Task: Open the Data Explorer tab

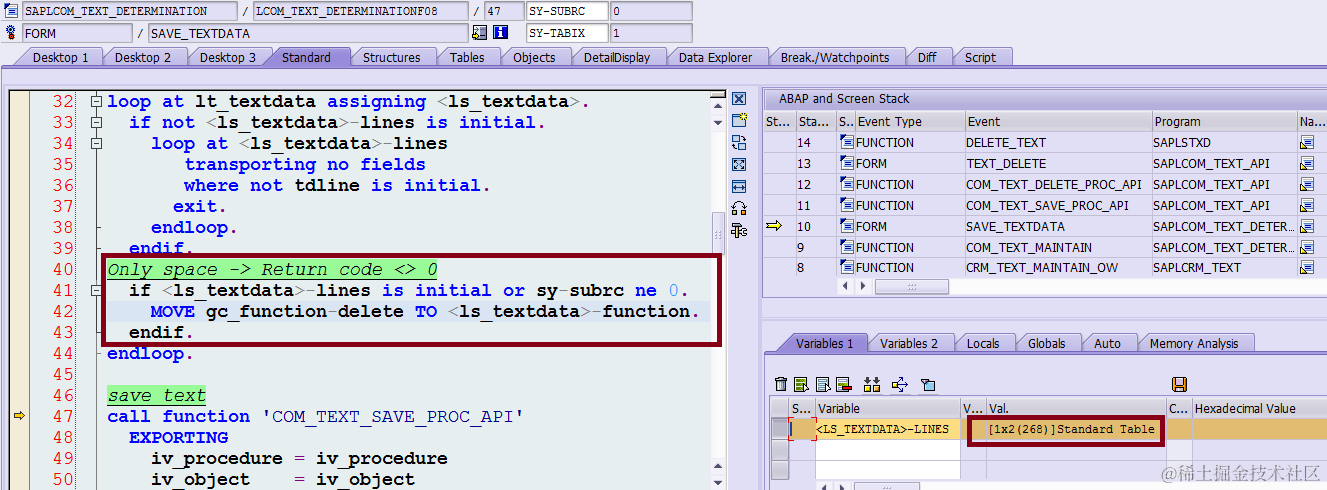Action: tap(715, 57)
